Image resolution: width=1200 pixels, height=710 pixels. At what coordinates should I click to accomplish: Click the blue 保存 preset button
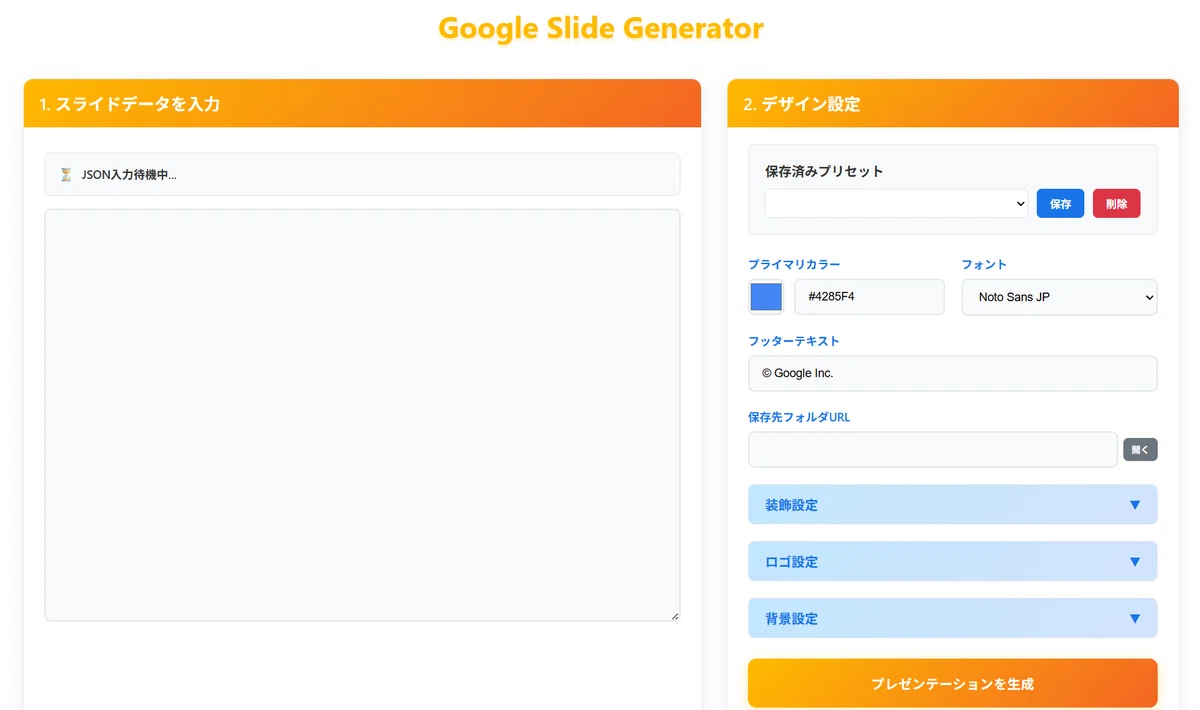click(x=1060, y=203)
